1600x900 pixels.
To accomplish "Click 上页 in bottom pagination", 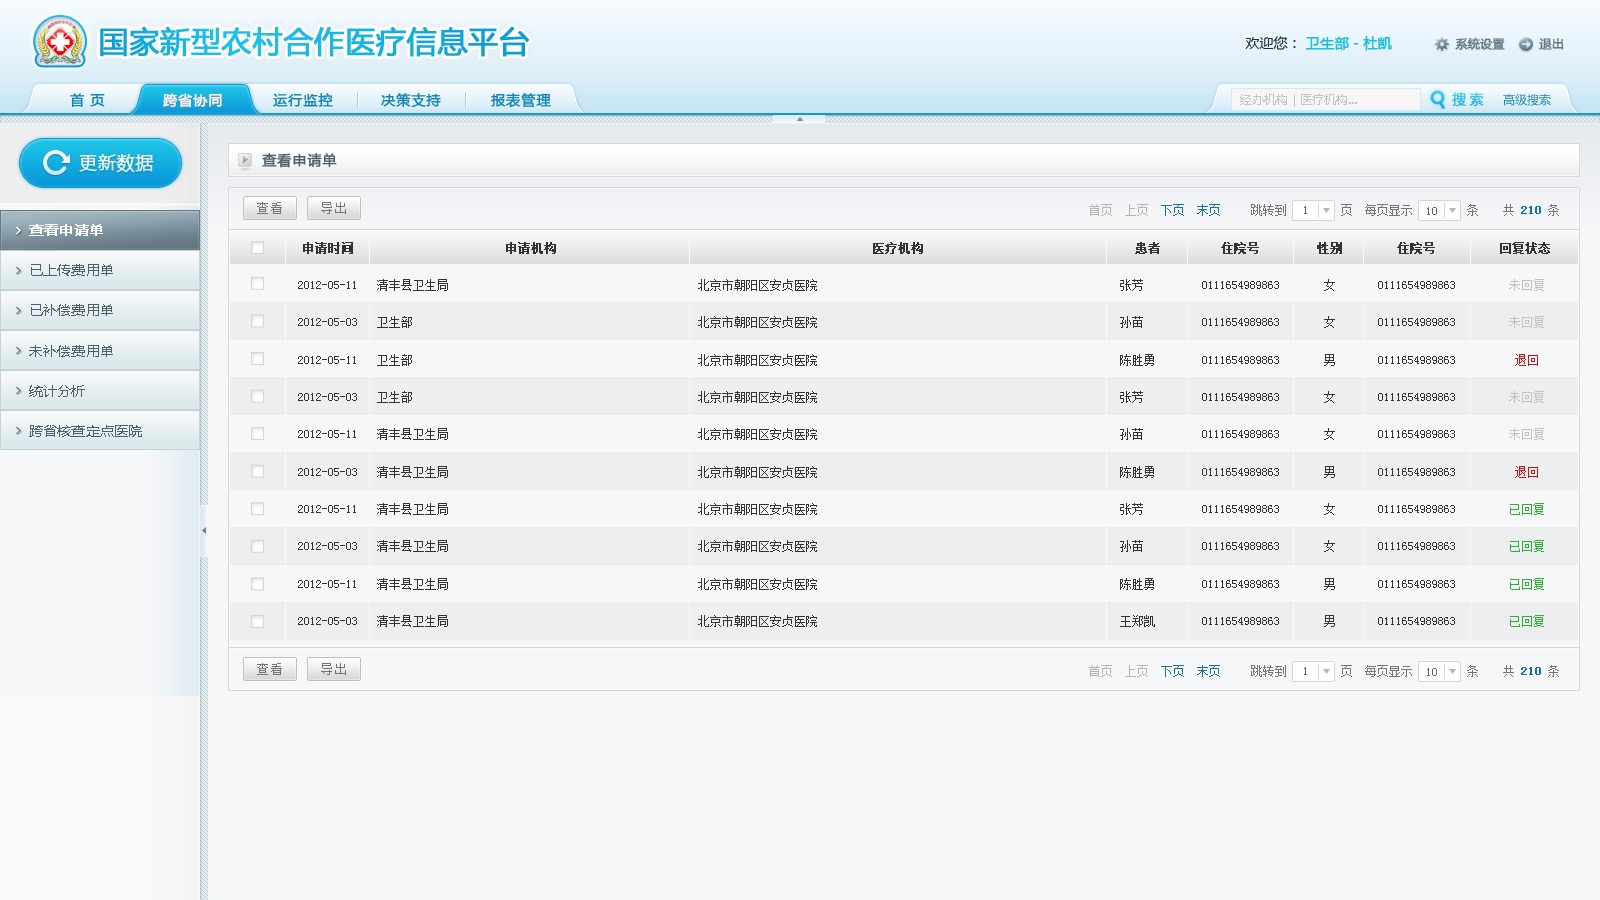I will pos(1136,671).
